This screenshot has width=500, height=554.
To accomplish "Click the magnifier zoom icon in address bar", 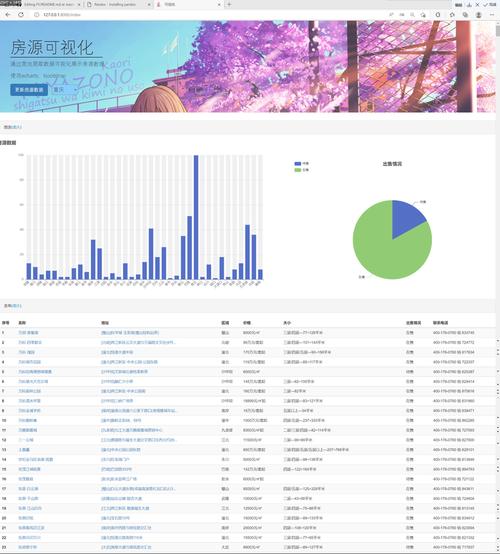I will pos(412,14).
